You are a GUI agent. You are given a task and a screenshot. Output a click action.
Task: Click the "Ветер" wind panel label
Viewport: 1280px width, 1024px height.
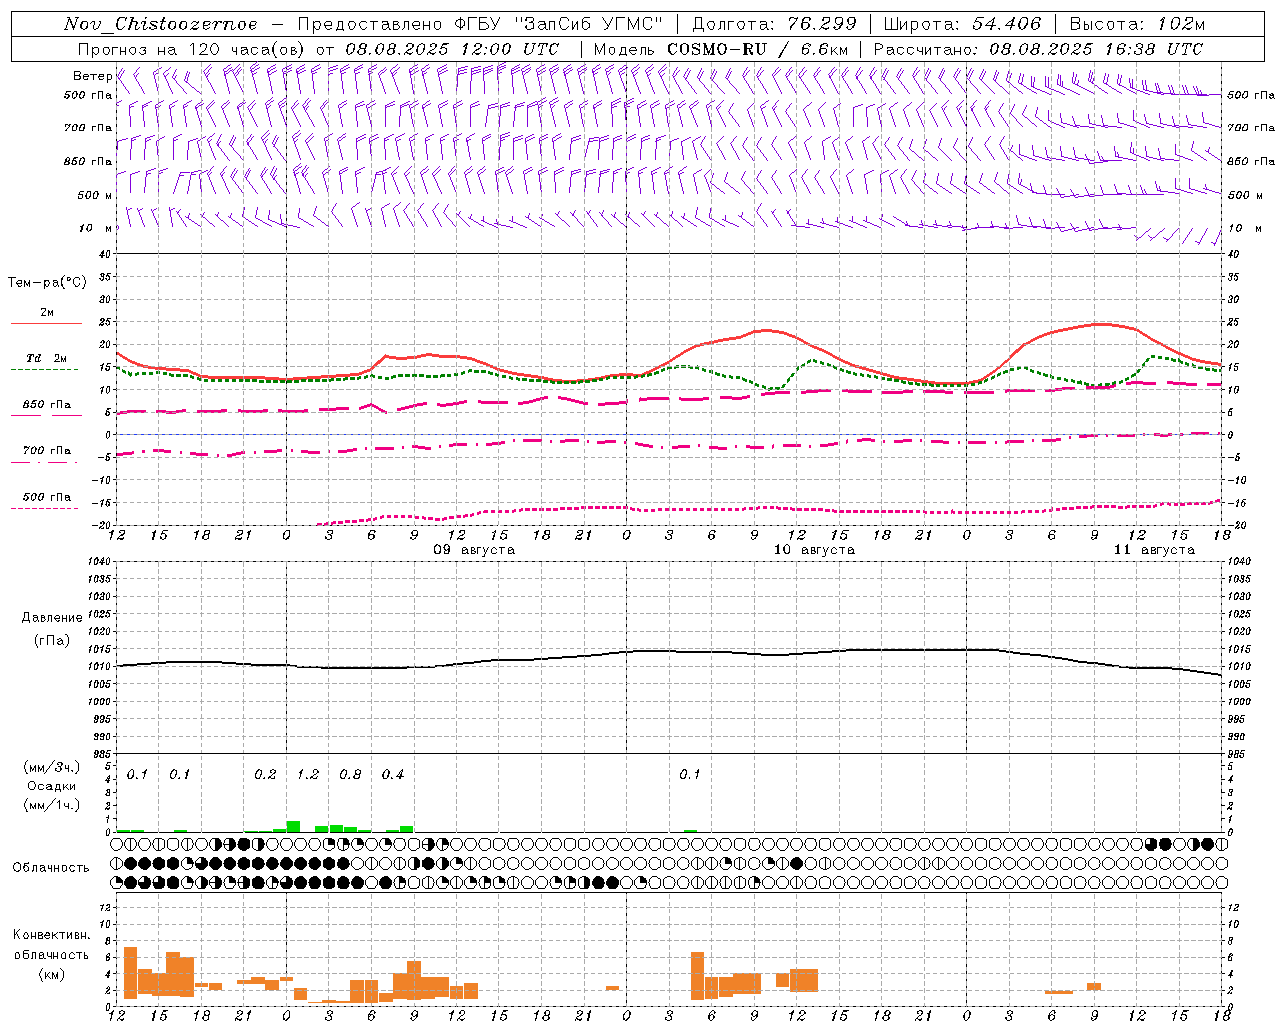[x=92, y=76]
